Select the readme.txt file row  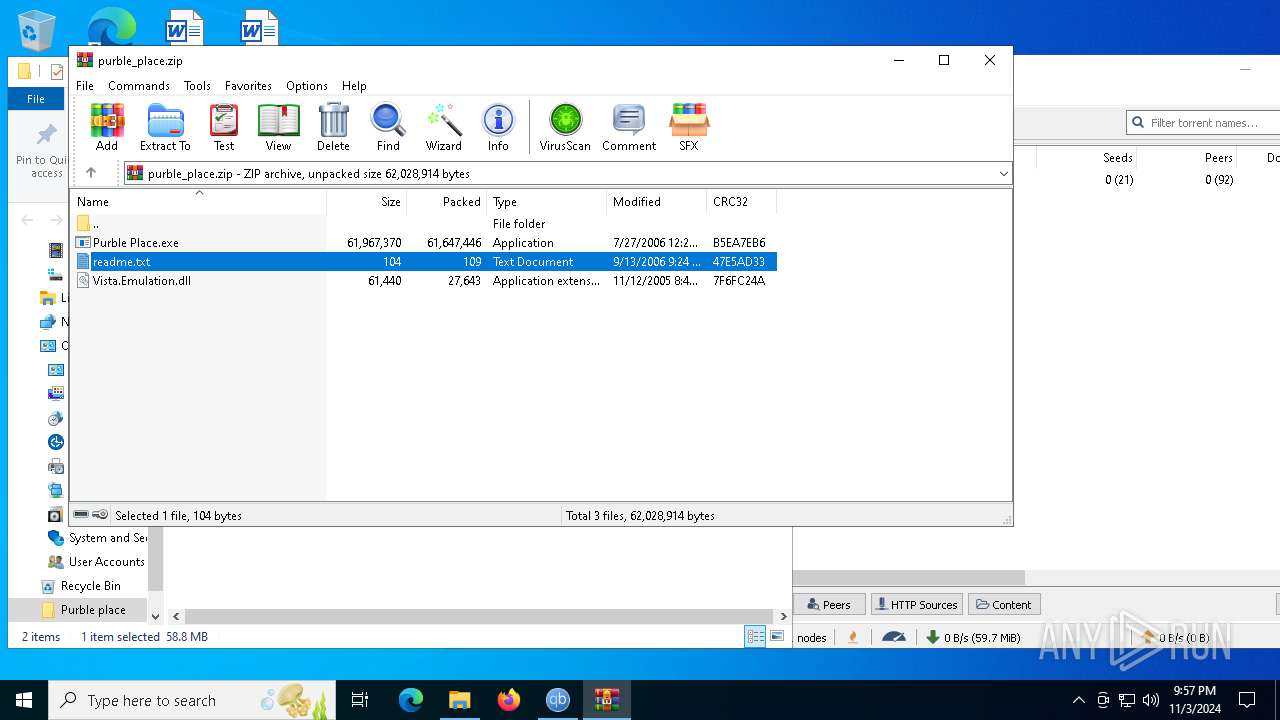pyautogui.click(x=424, y=262)
